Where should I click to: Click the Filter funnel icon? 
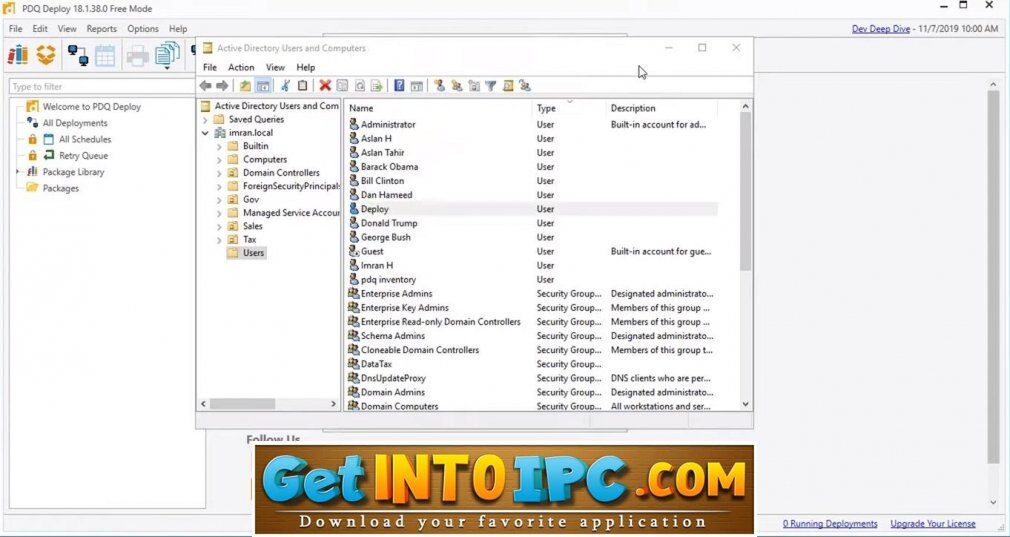[x=491, y=86]
